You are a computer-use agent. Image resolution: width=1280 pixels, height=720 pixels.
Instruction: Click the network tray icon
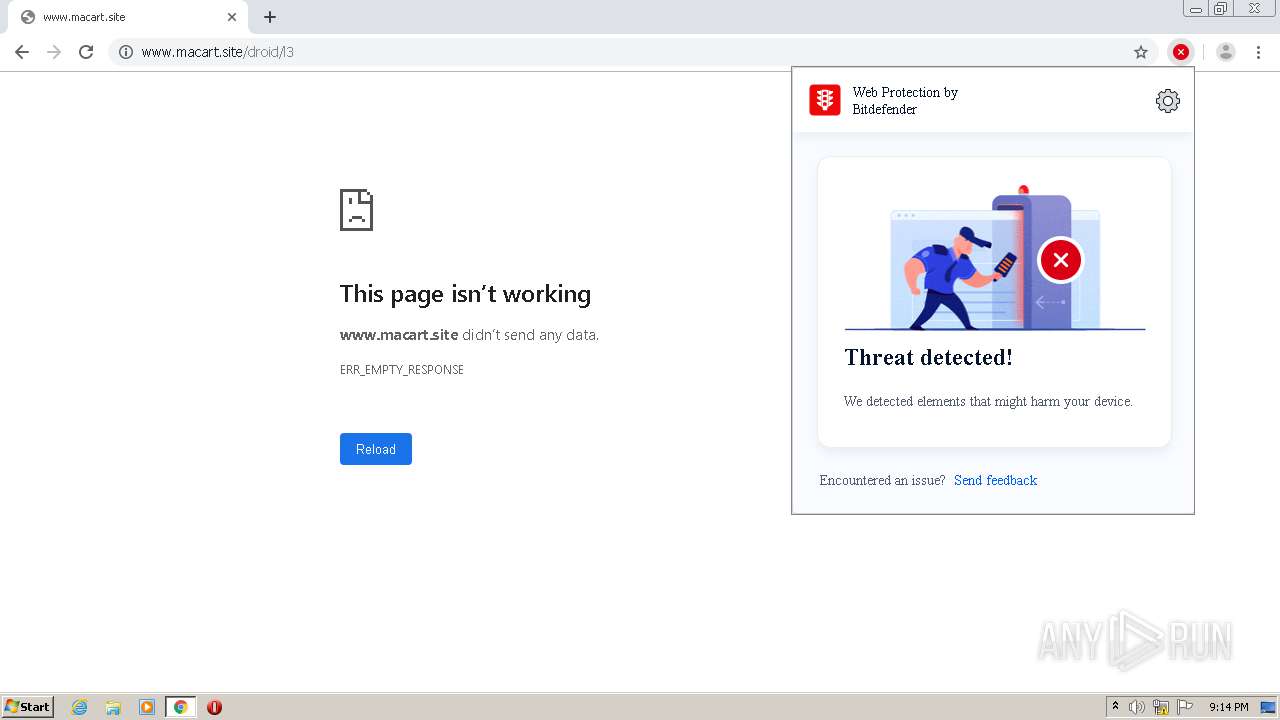click(x=1161, y=707)
